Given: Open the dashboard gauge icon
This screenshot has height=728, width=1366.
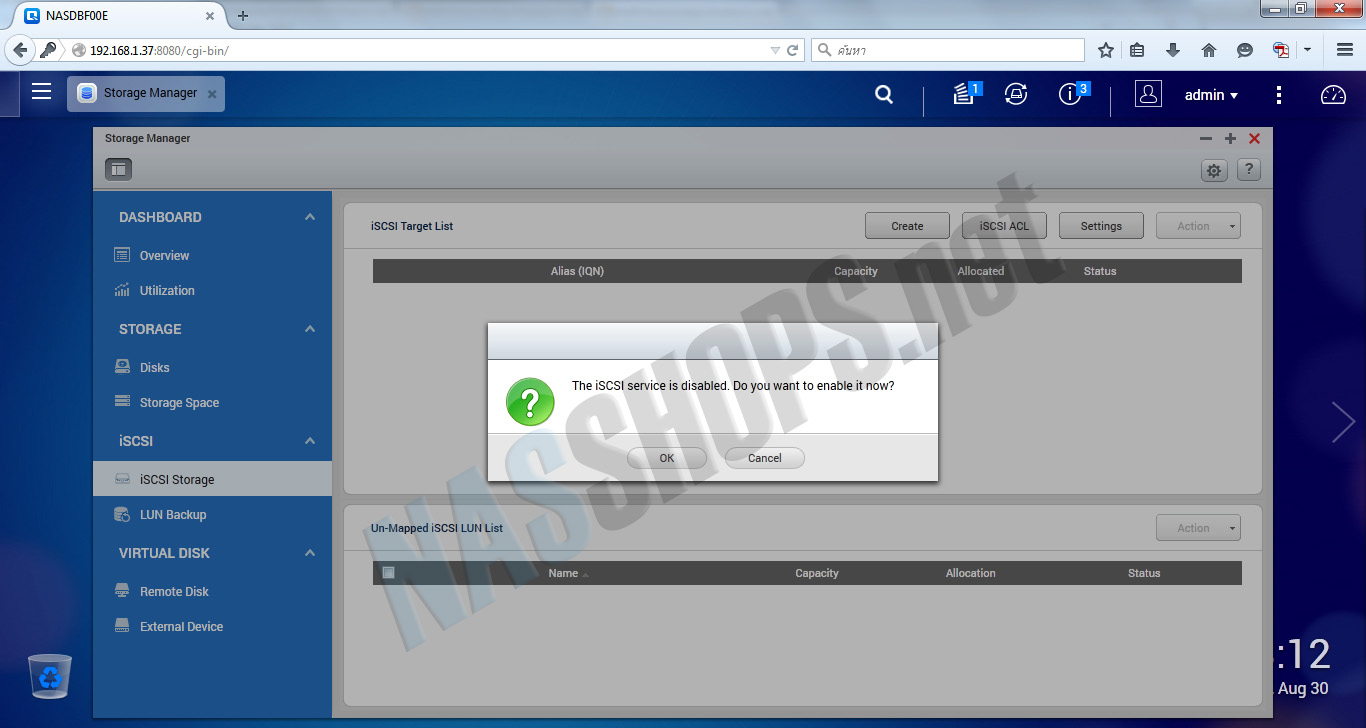Looking at the screenshot, I should pos(1333,95).
